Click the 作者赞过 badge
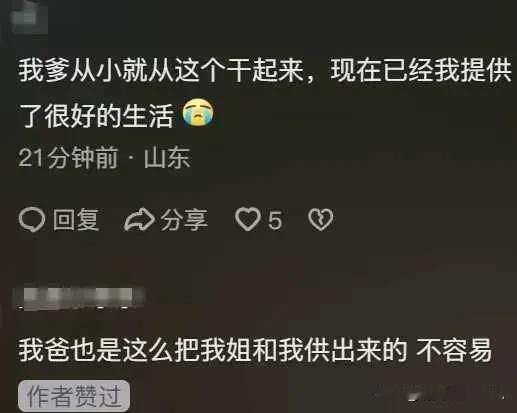This screenshot has width=517, height=413. (x=74, y=396)
